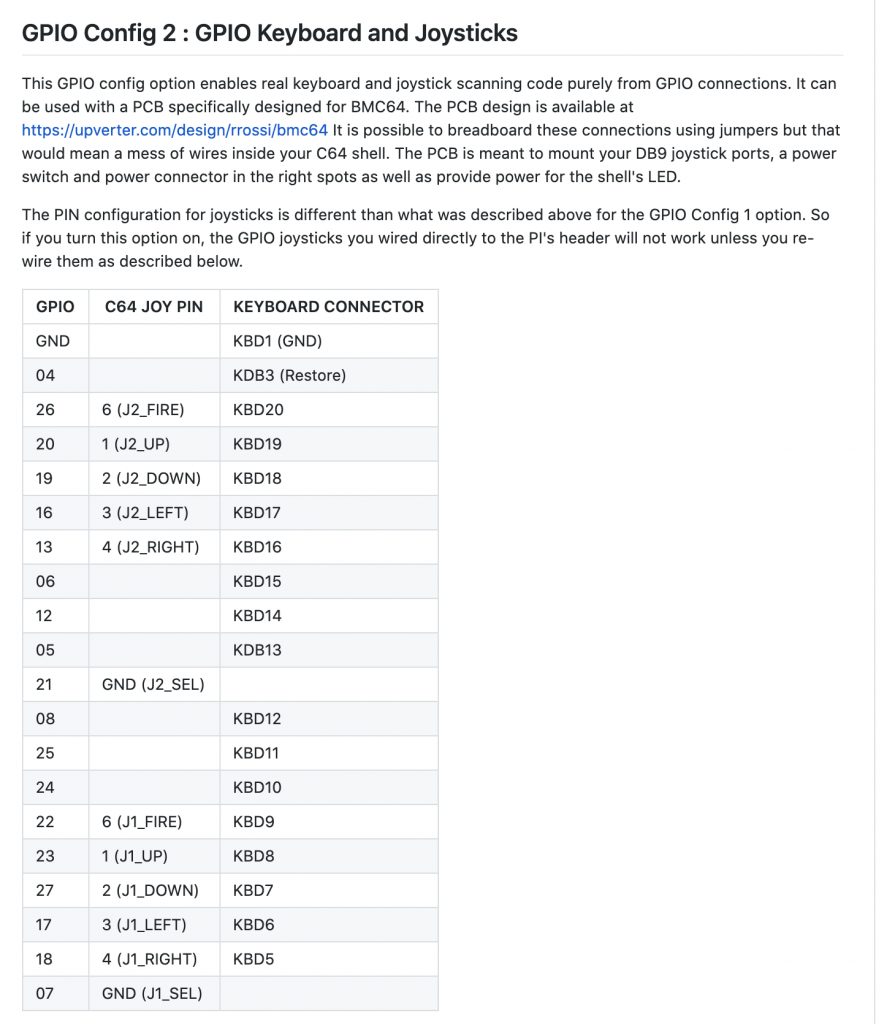The width and height of the screenshot is (895, 1024).
Task: Click the 6 (J1_FIRE) cell
Action: [x=154, y=822]
